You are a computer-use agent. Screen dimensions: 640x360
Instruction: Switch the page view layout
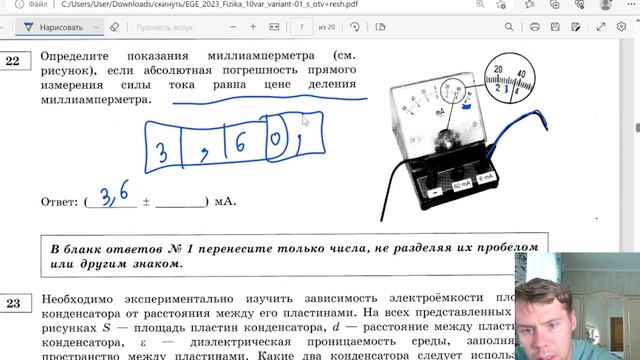point(380,27)
